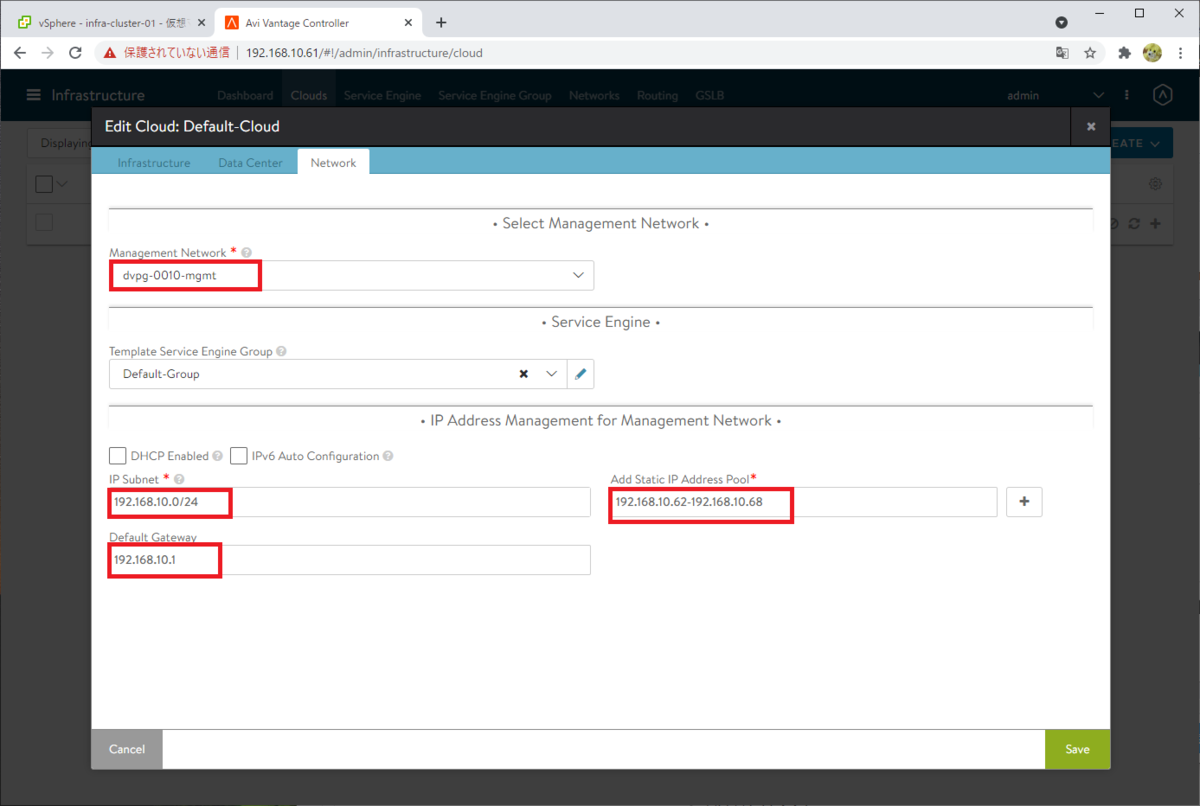Open the Routing menu item
This screenshot has height=806, width=1200.
pyautogui.click(x=657, y=96)
